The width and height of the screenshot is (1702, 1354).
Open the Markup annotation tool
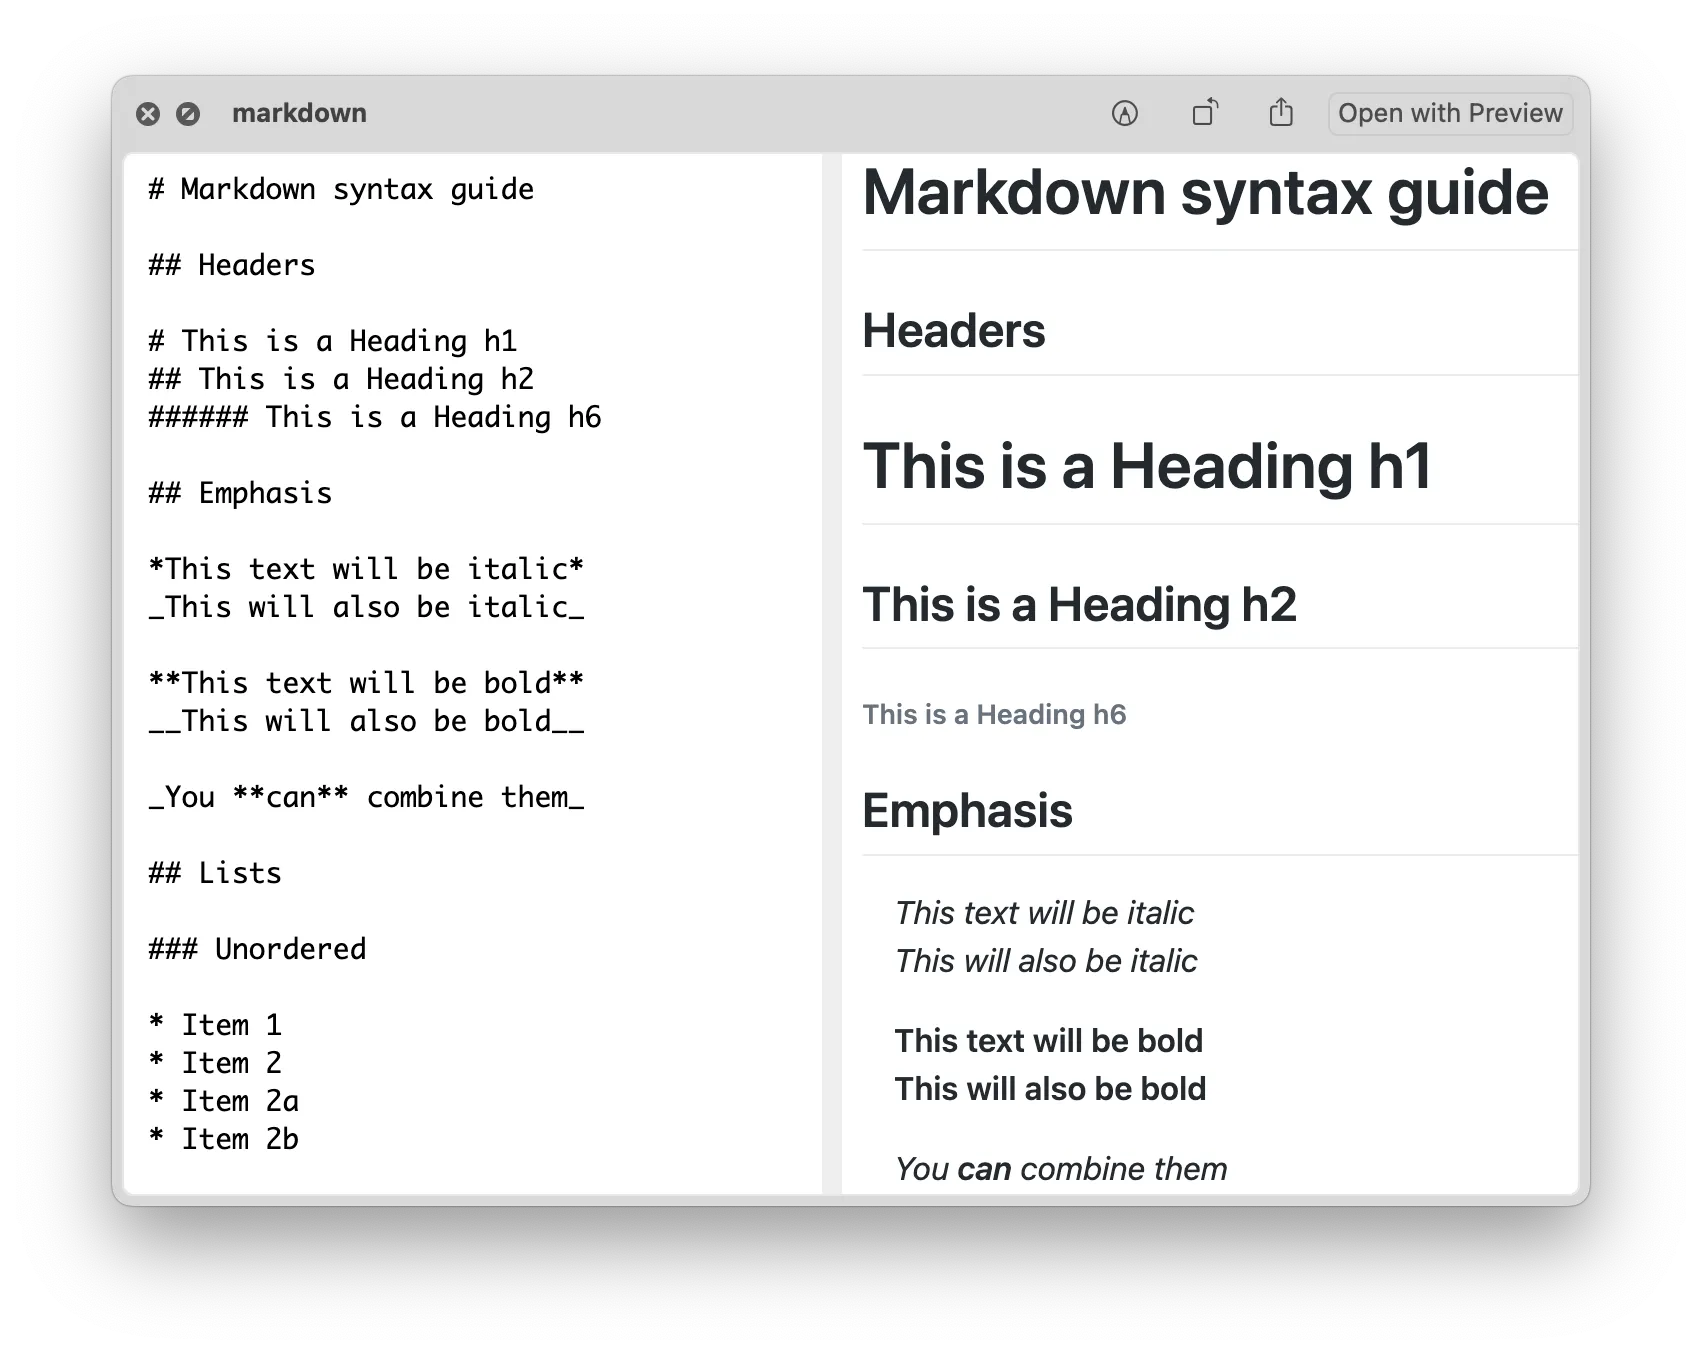coord(1123,113)
